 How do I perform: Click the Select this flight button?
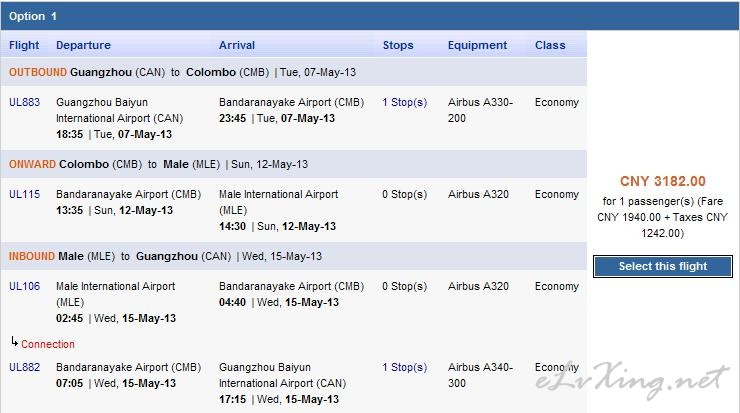pyautogui.click(x=663, y=266)
